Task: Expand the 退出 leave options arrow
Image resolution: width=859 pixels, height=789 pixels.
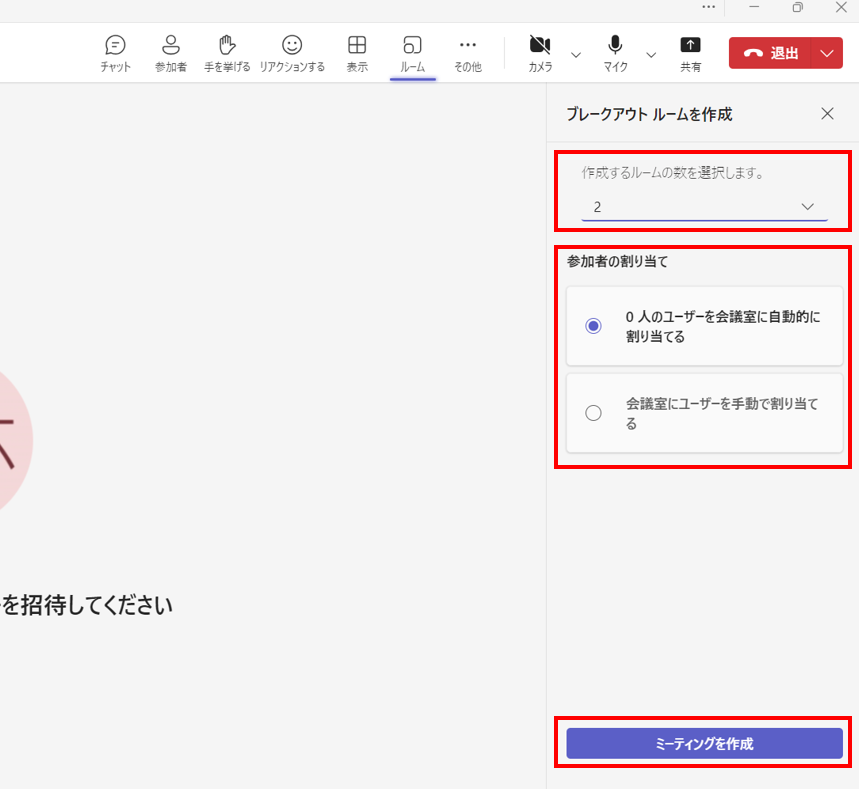Action: click(827, 53)
